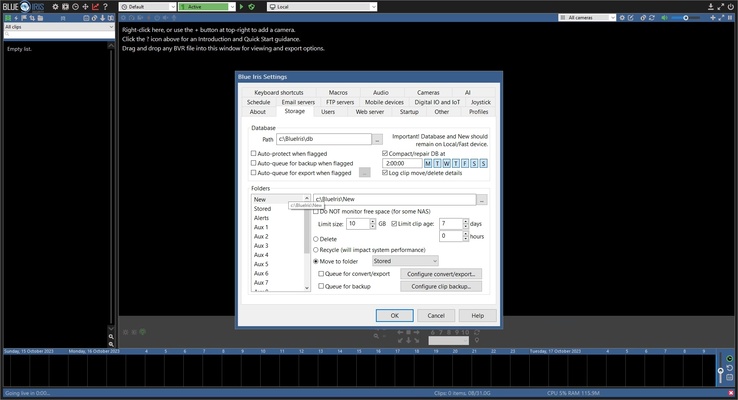Viewport: 738px width, 400px height.
Task: Click the status chart graph icon
Action: pyautogui.click(x=96, y=7)
